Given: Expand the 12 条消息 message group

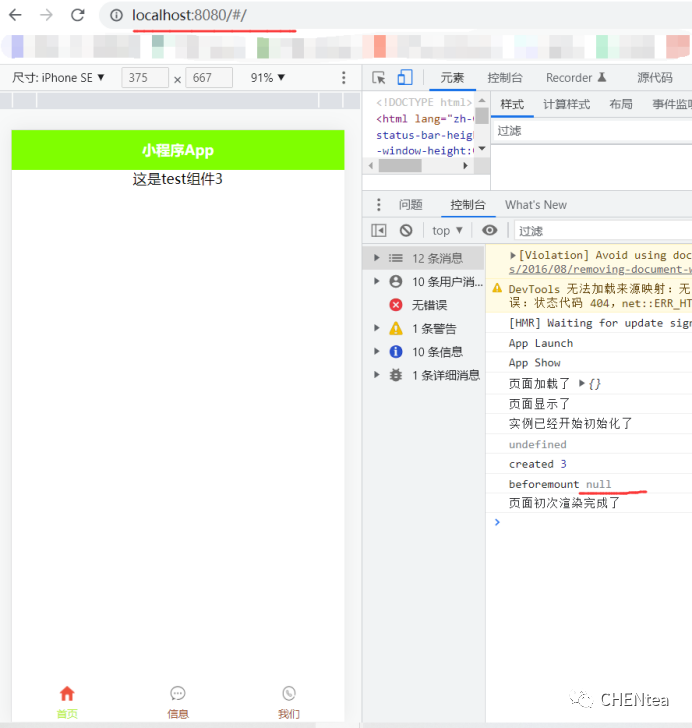Looking at the screenshot, I should [x=377, y=258].
